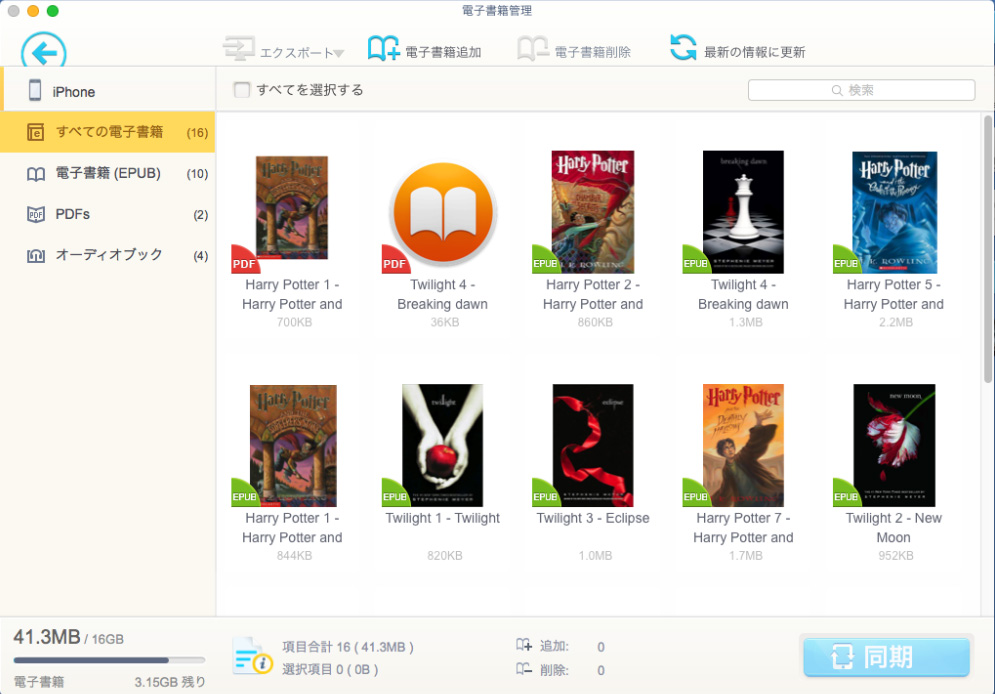Select すべての電子書籍 category
The image size is (995, 694).
point(107,132)
